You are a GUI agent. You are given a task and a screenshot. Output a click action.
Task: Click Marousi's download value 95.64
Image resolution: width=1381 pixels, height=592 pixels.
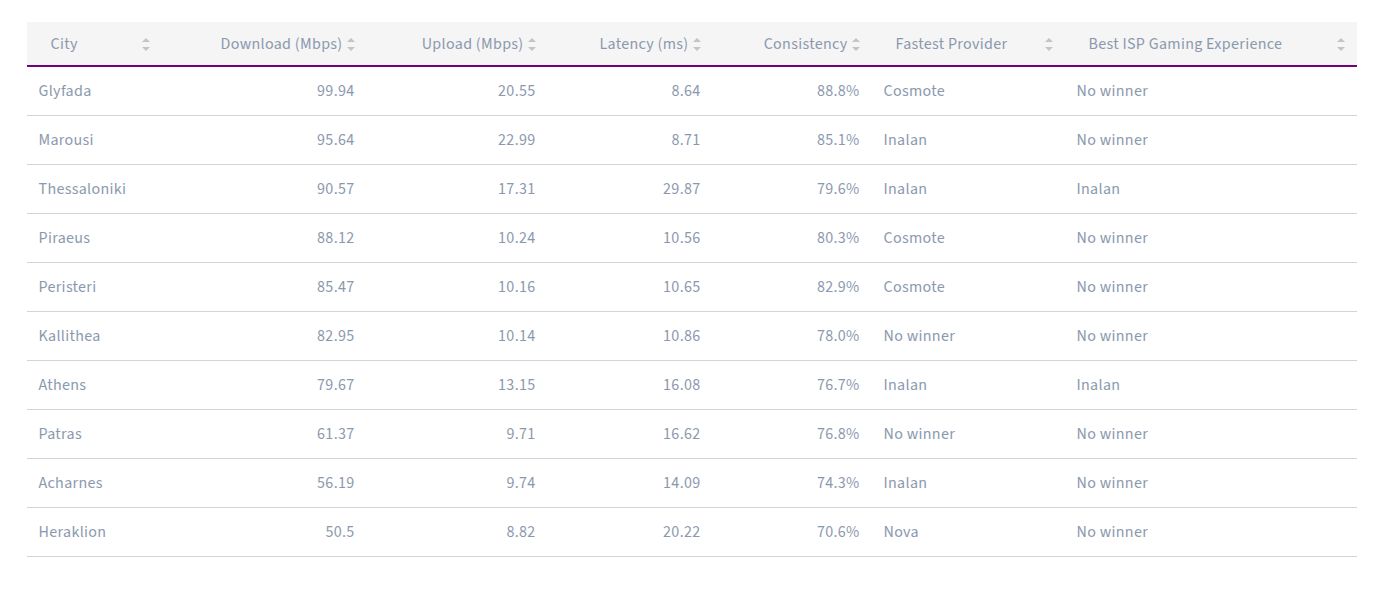[335, 140]
